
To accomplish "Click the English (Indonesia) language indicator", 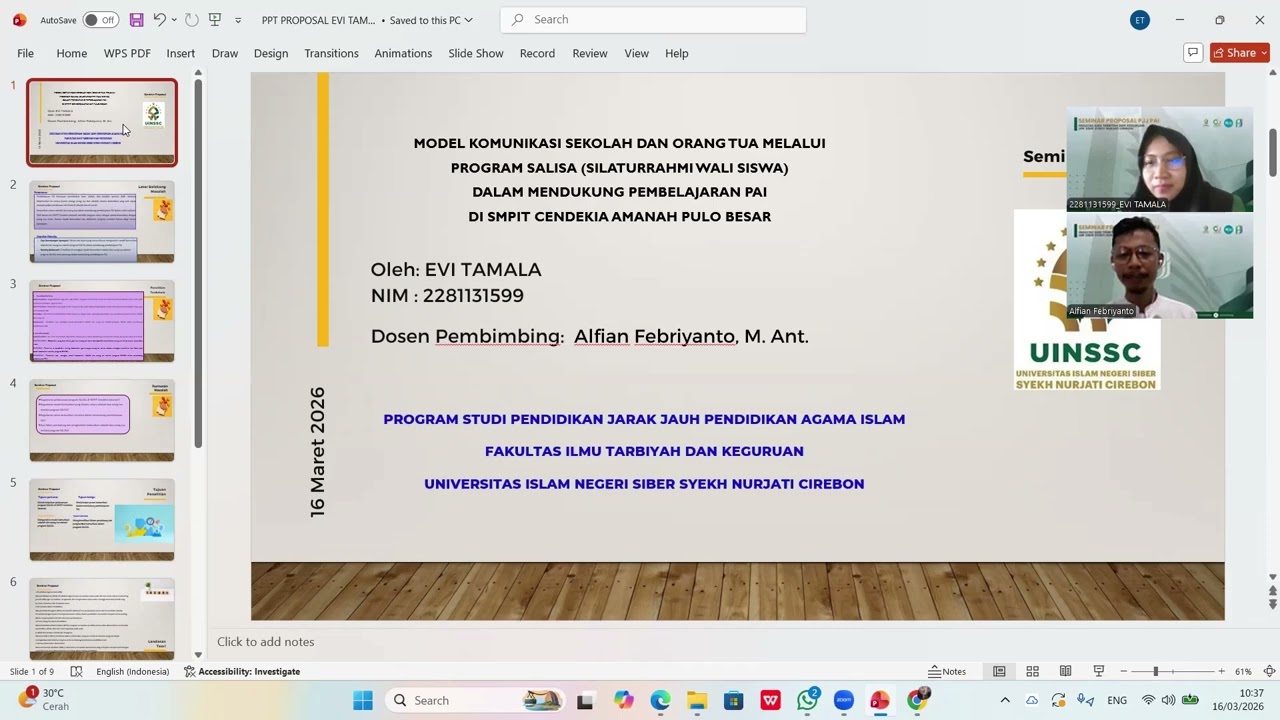I will (132, 671).
